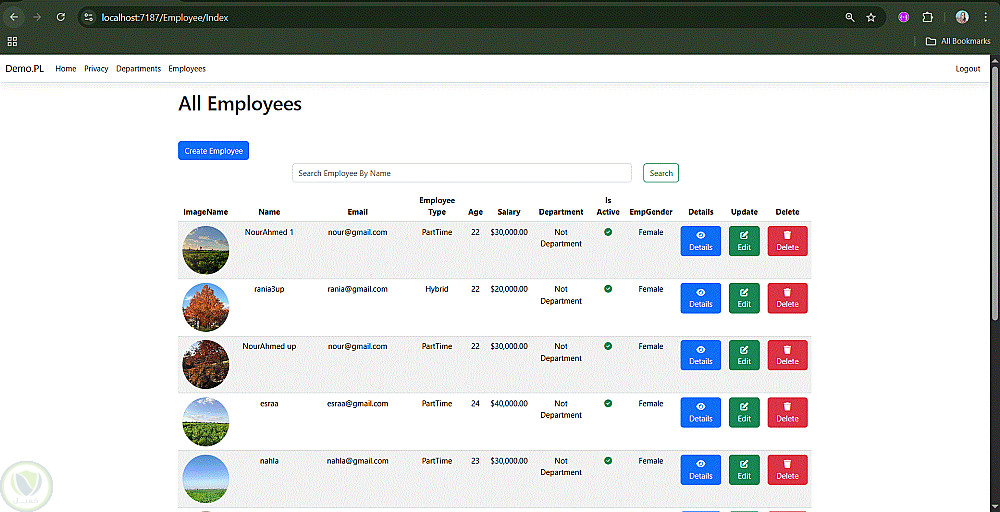Delete the employee named esraa
Image resolution: width=1000 pixels, height=512 pixels.
(x=787, y=412)
